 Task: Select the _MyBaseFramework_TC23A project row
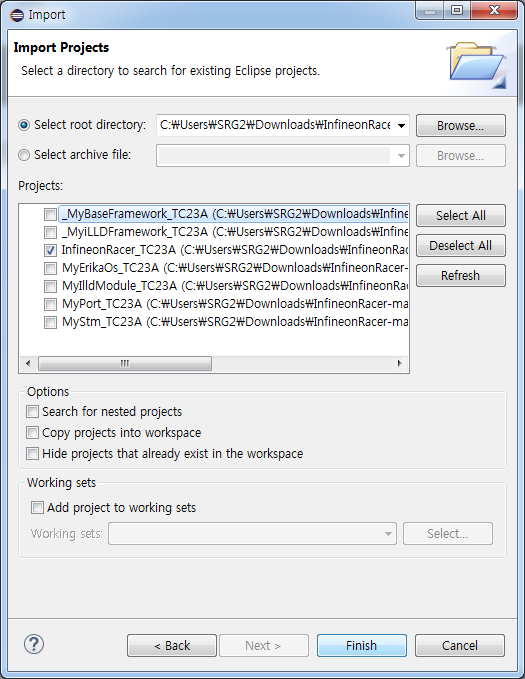[x=233, y=214]
